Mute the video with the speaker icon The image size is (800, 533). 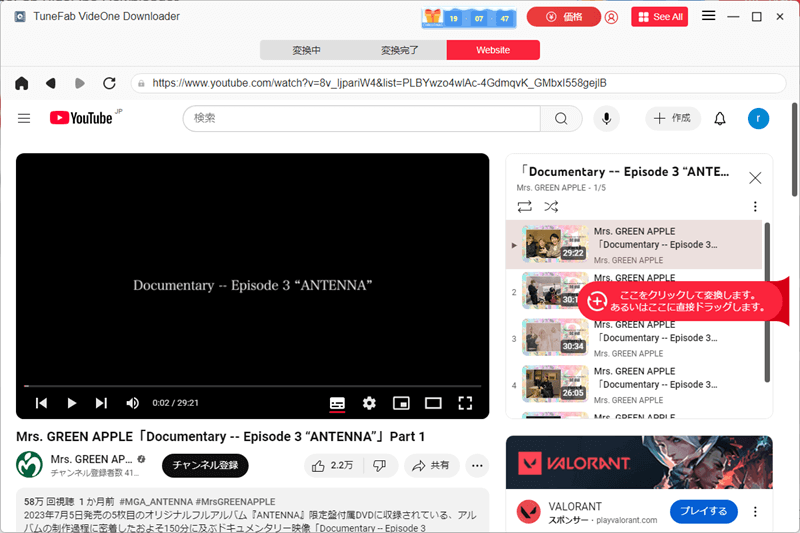pyautogui.click(x=132, y=403)
